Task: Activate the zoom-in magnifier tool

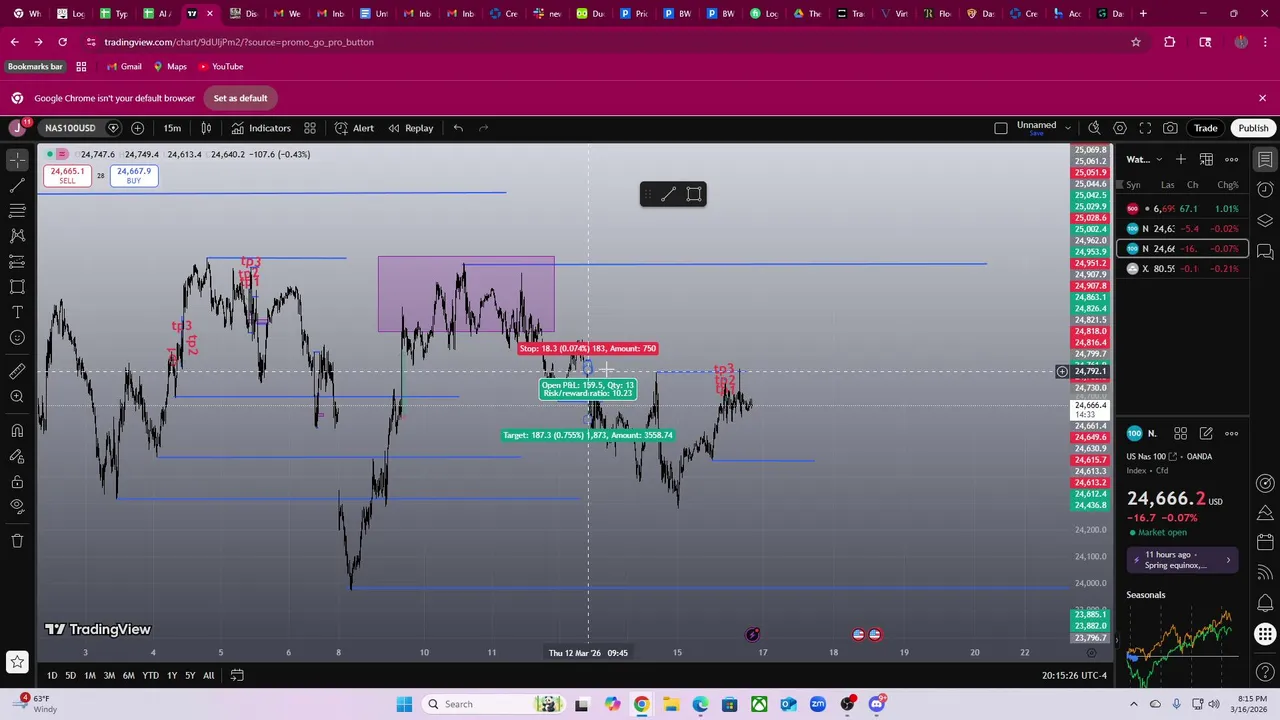Action: [17, 397]
